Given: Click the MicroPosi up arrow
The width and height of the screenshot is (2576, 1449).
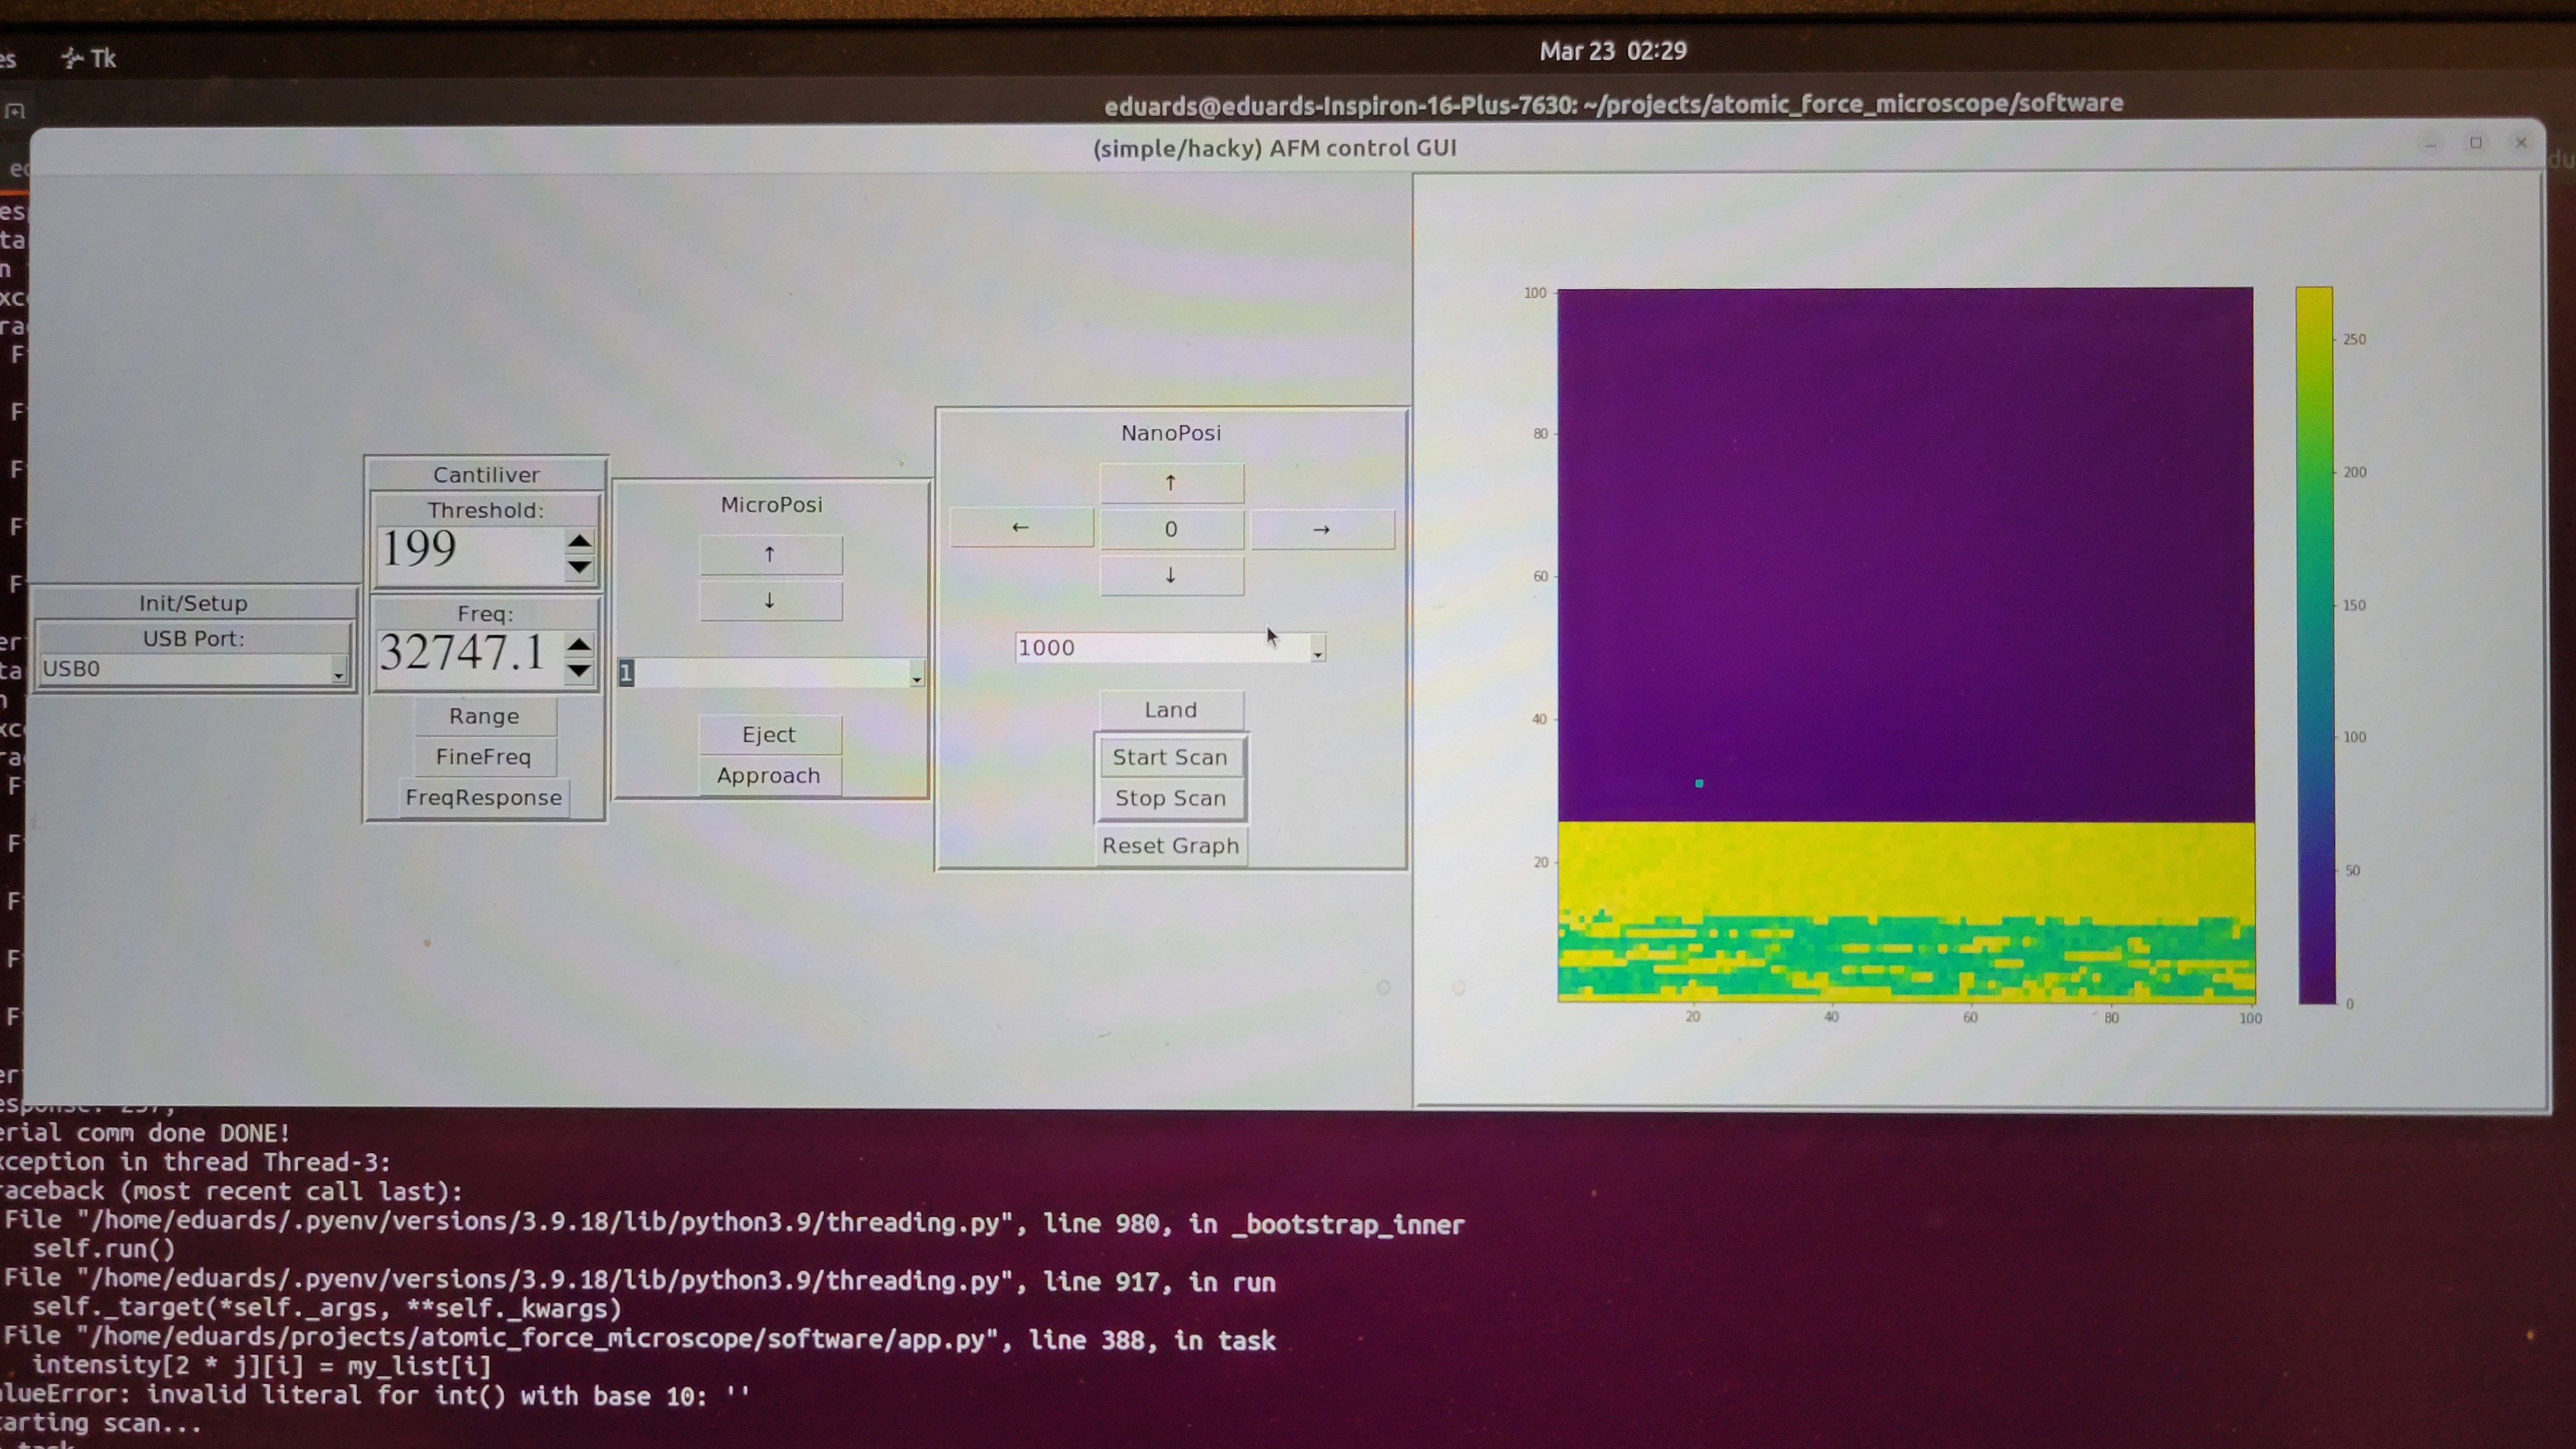Looking at the screenshot, I should pos(769,554).
